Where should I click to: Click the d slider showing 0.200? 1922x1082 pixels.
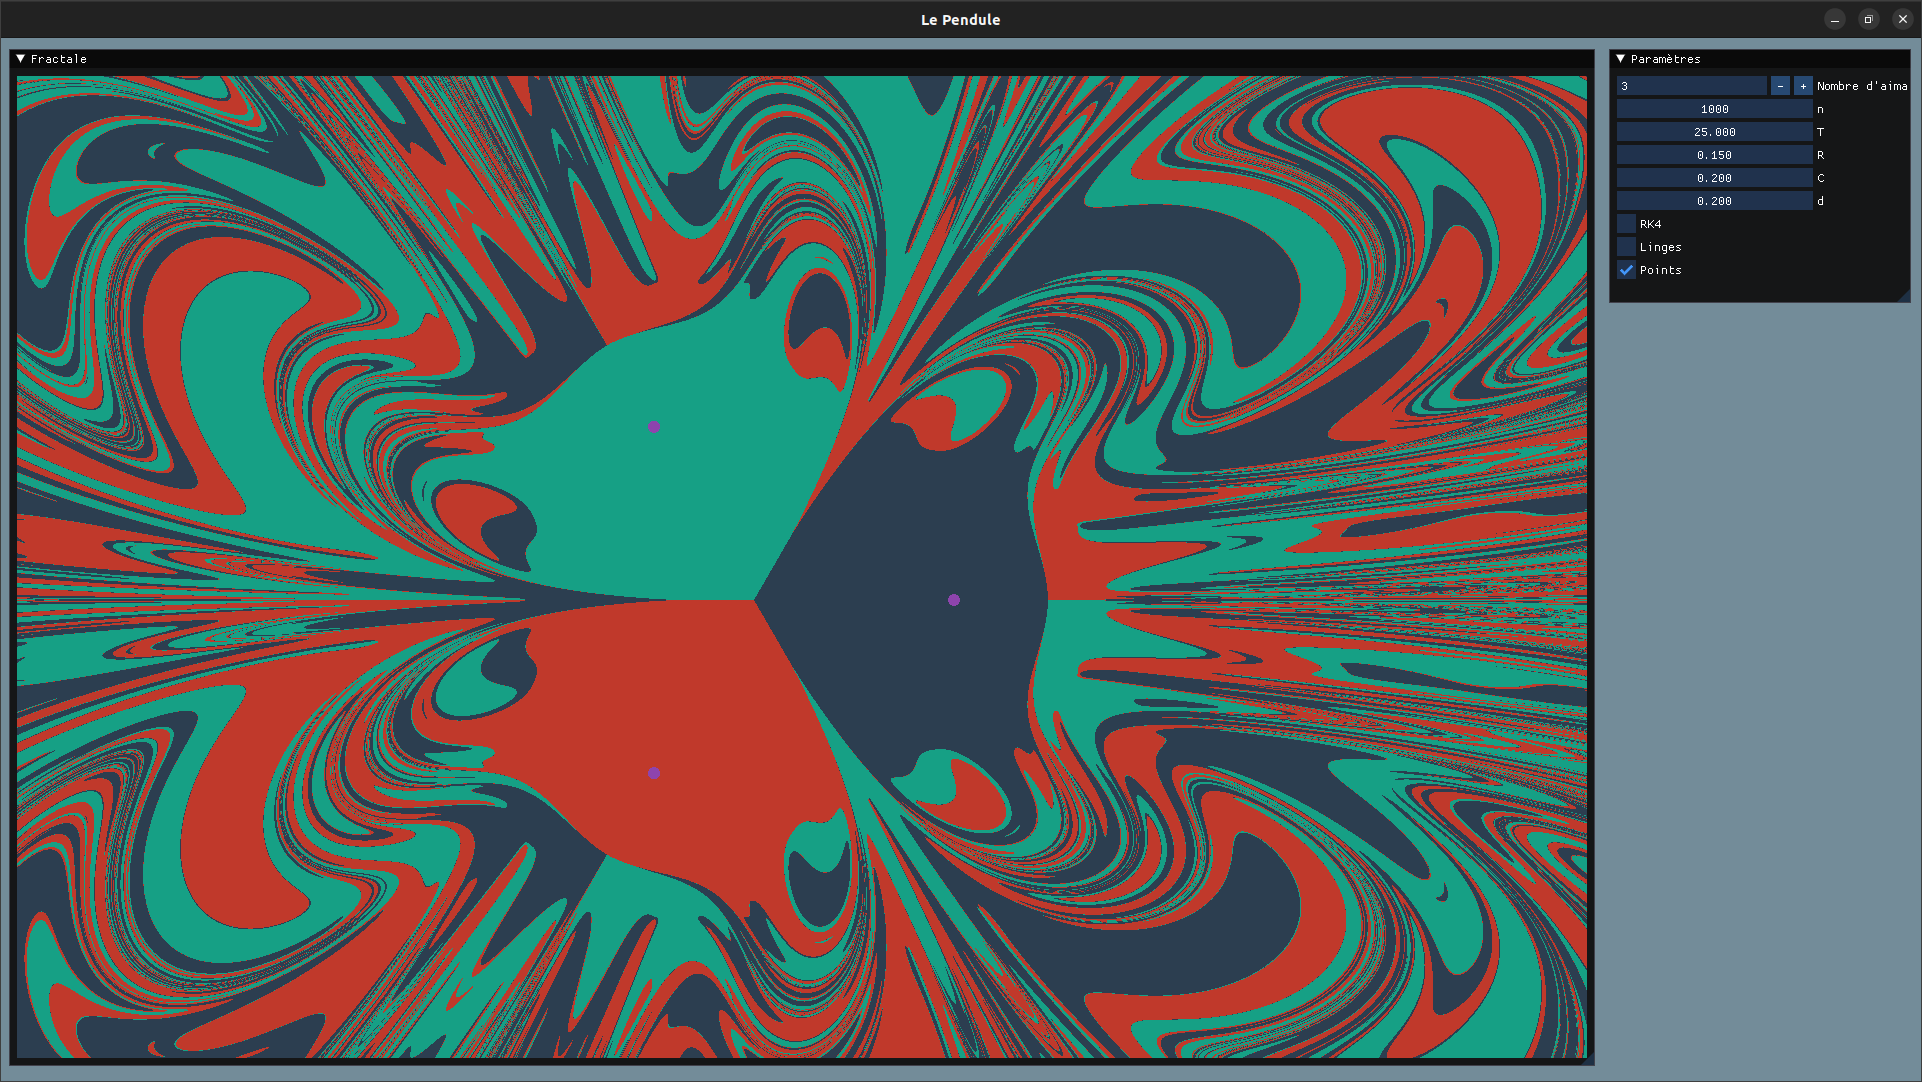[1714, 201]
